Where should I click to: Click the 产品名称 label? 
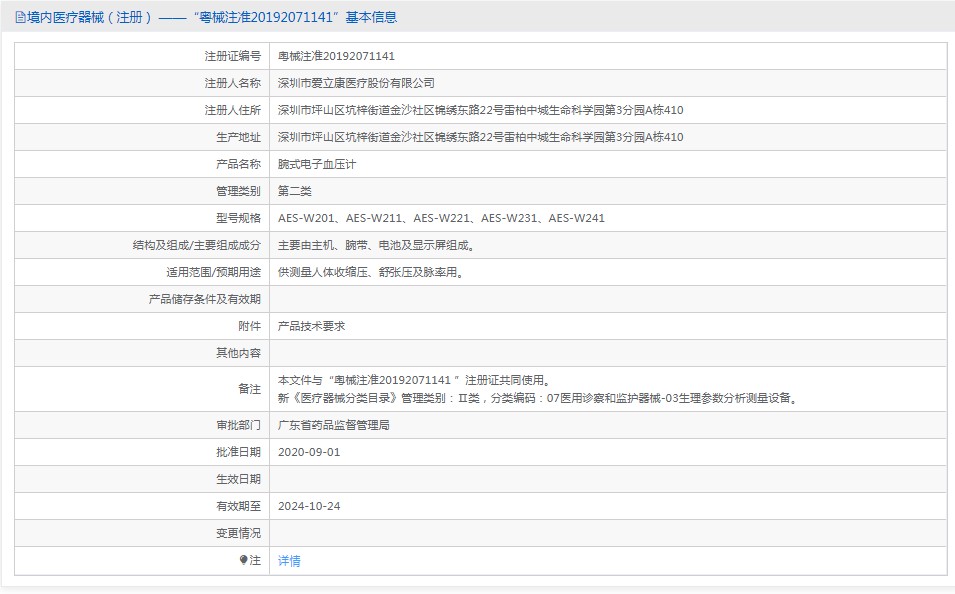click(x=238, y=164)
